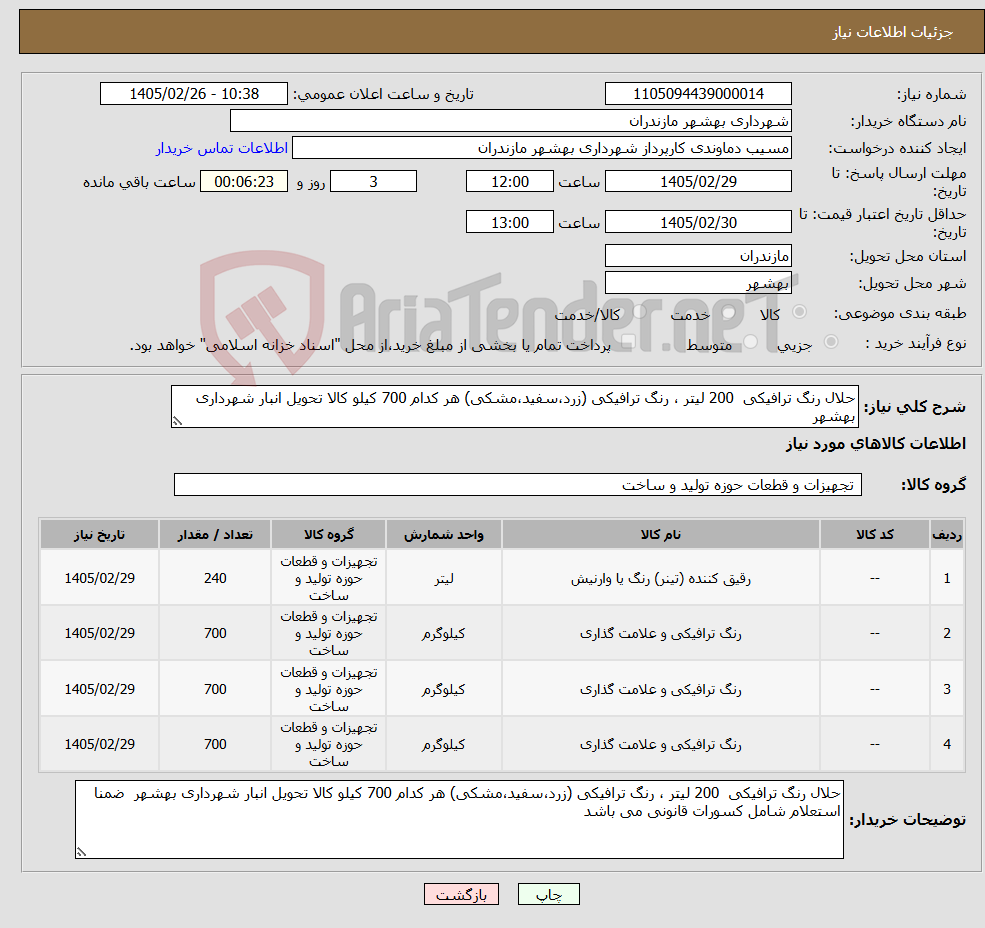985x928 pixels.
Task: Click quantity 240 in row 1
Action: [215, 578]
